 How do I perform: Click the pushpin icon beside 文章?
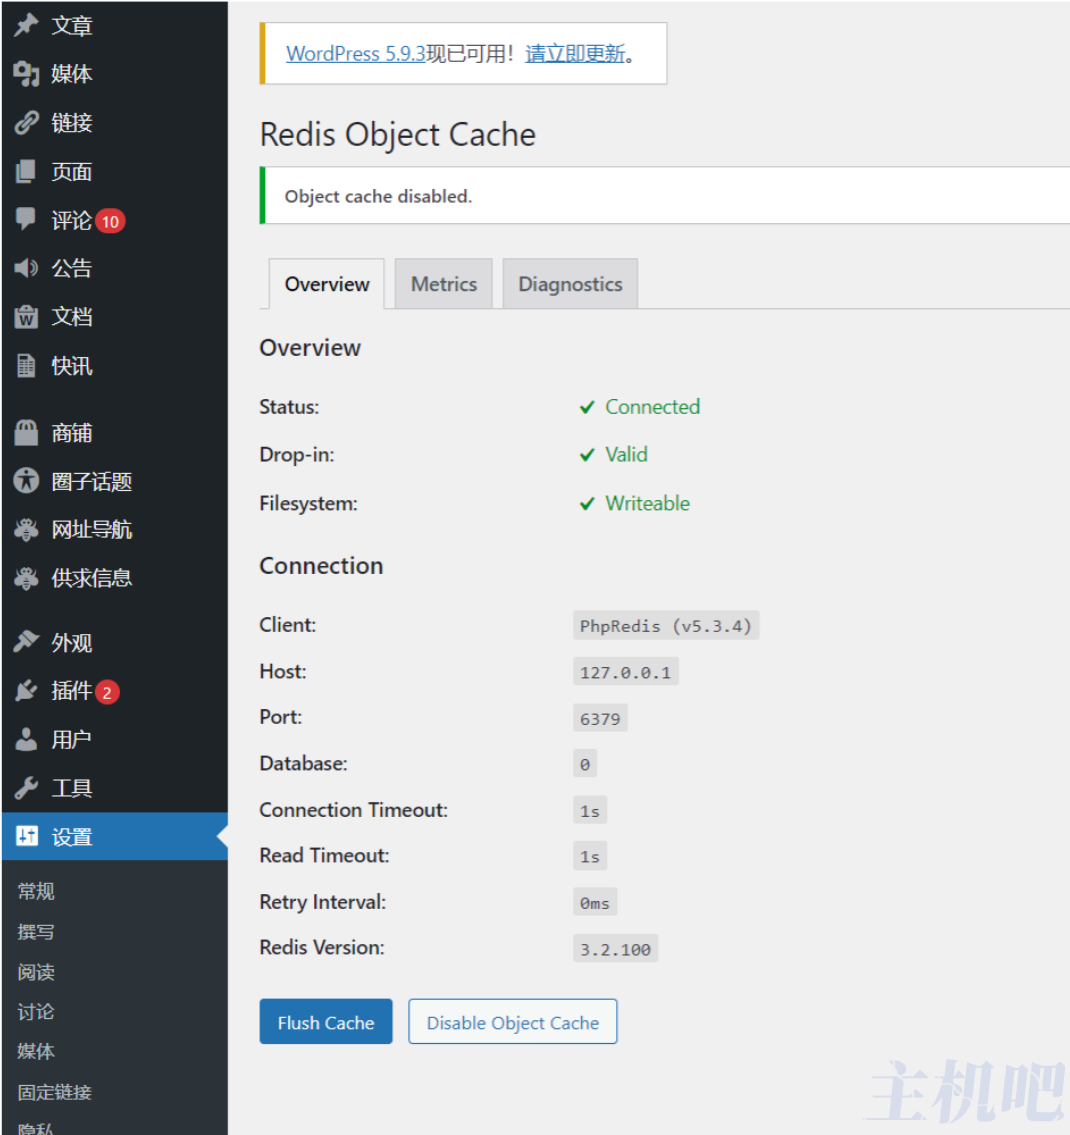click(26, 25)
